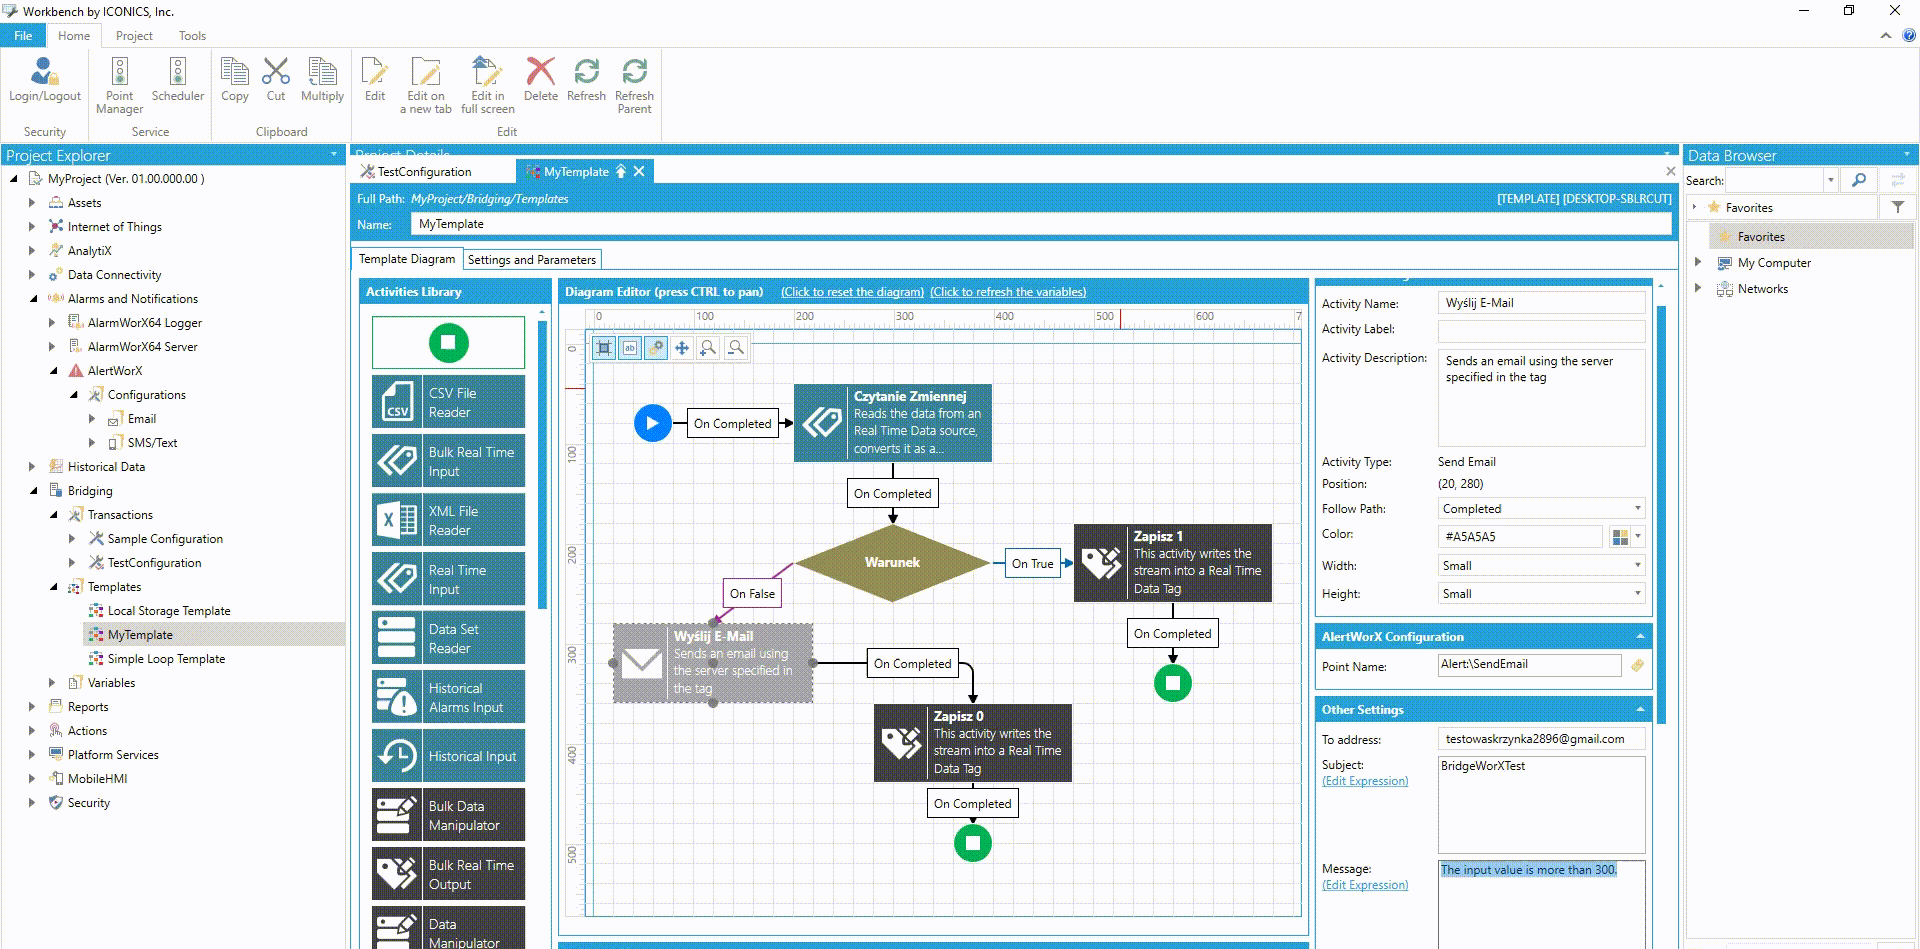Switch to the Project ribbon tab

click(x=134, y=35)
